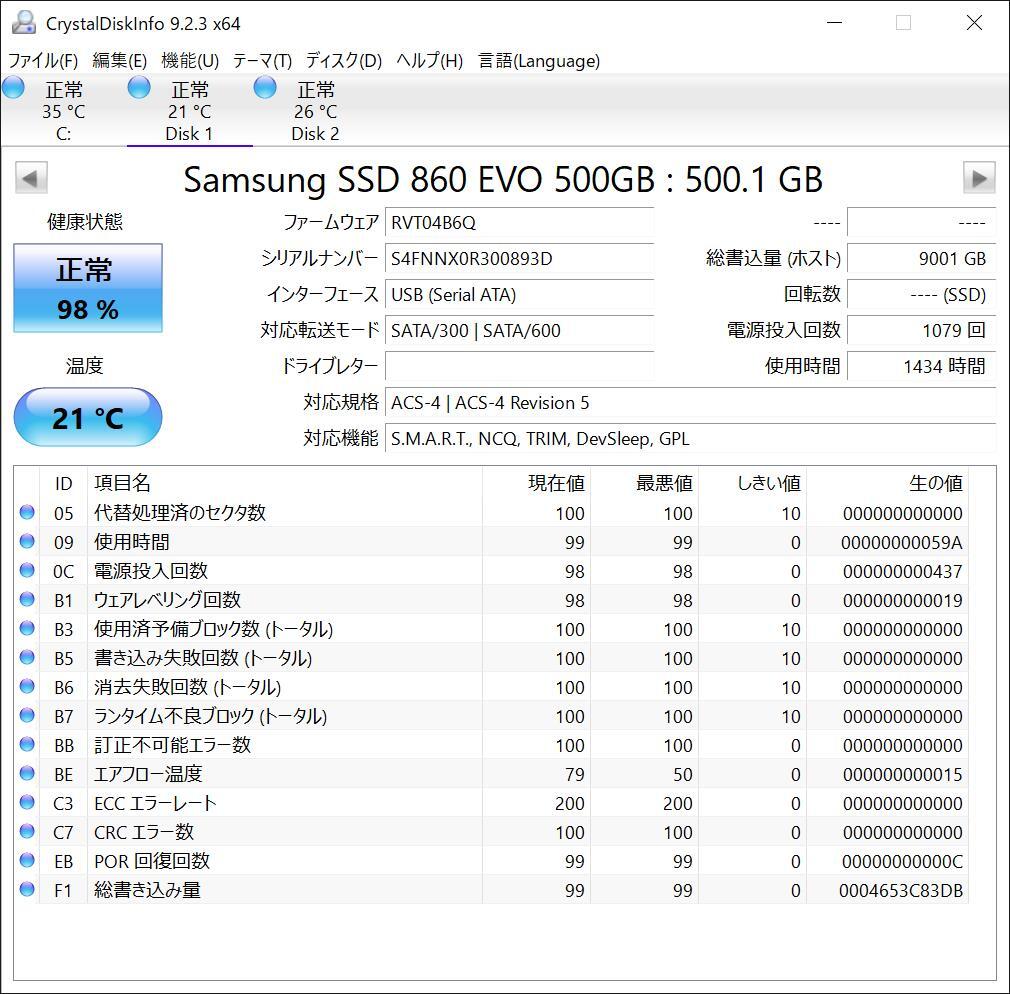1010x994 pixels.
Task: Click status orb for 総書き込み量 row
Action: pyautogui.click(x=27, y=890)
